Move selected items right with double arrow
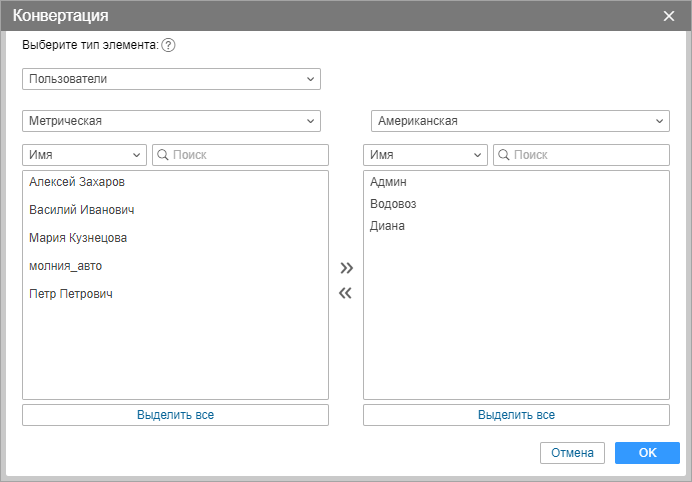The image size is (692, 482). tap(346, 268)
